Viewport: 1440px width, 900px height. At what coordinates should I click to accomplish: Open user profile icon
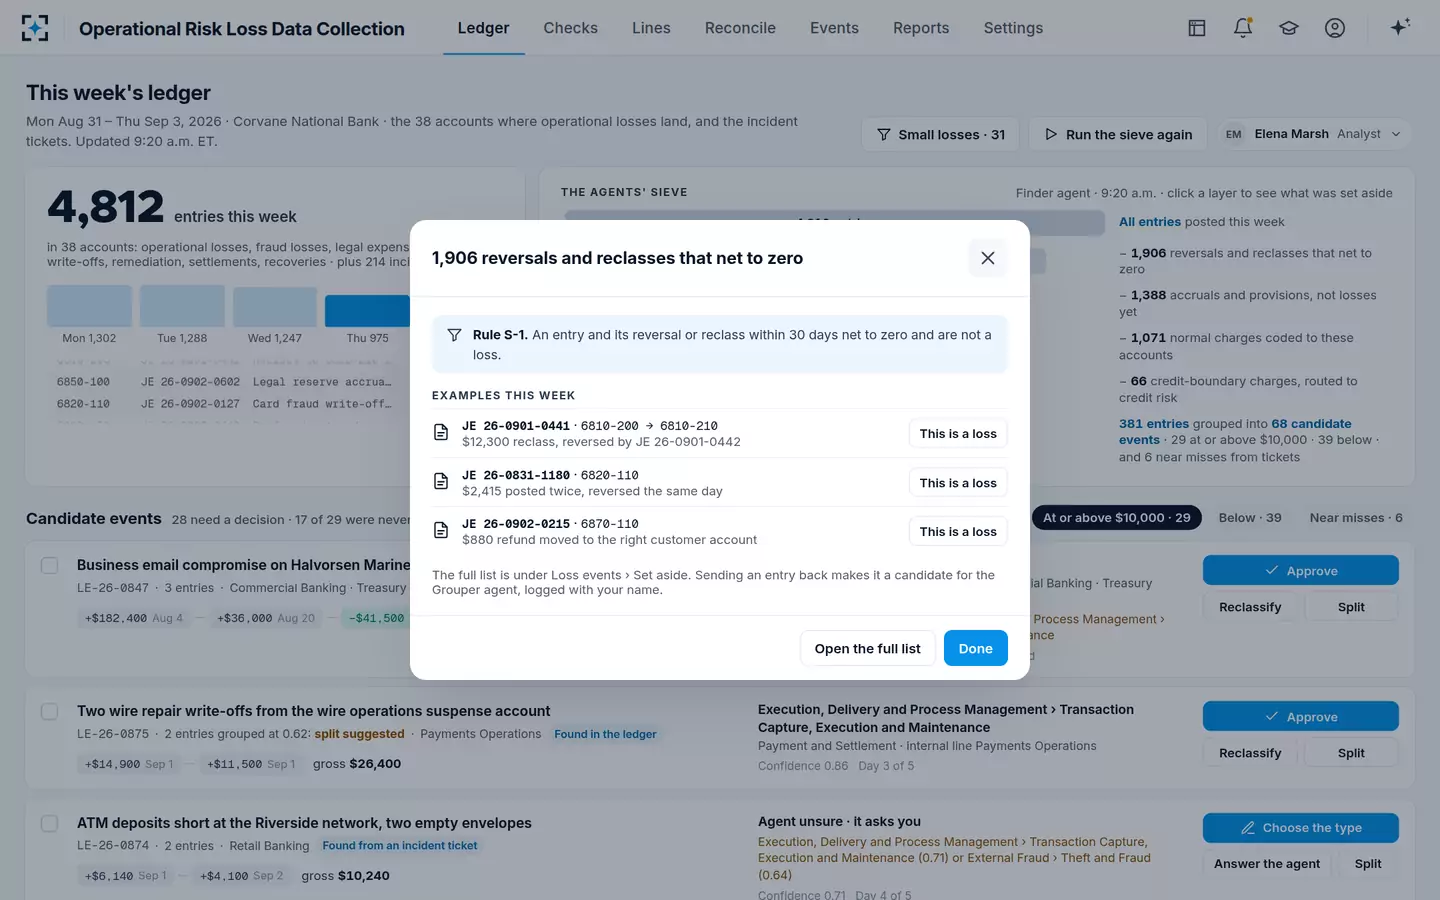tap(1335, 28)
